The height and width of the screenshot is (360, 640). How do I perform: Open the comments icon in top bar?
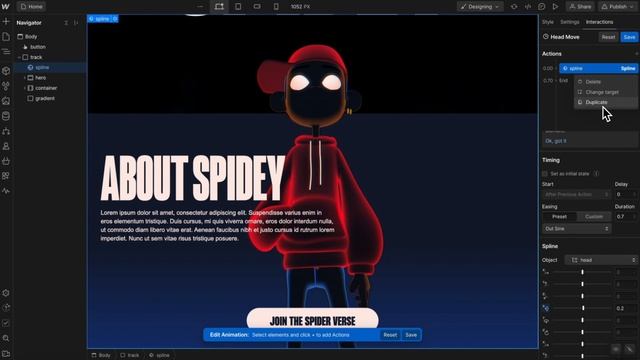click(542, 7)
